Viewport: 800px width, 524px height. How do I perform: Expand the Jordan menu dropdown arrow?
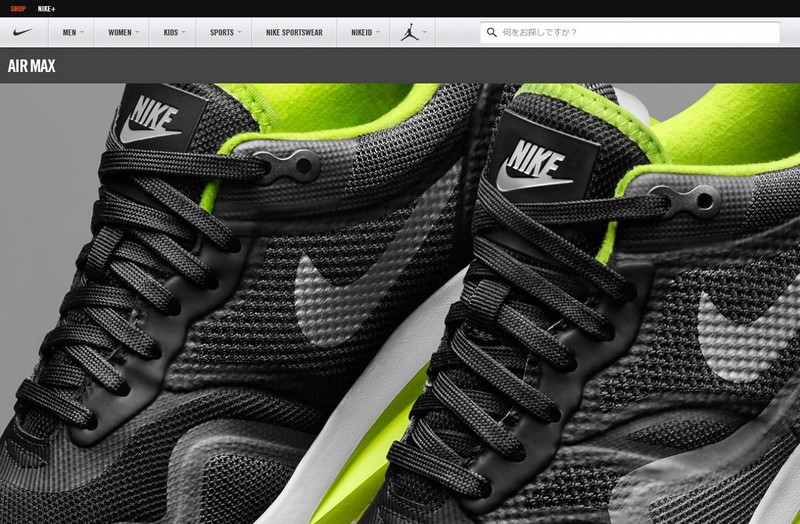[x=424, y=32]
